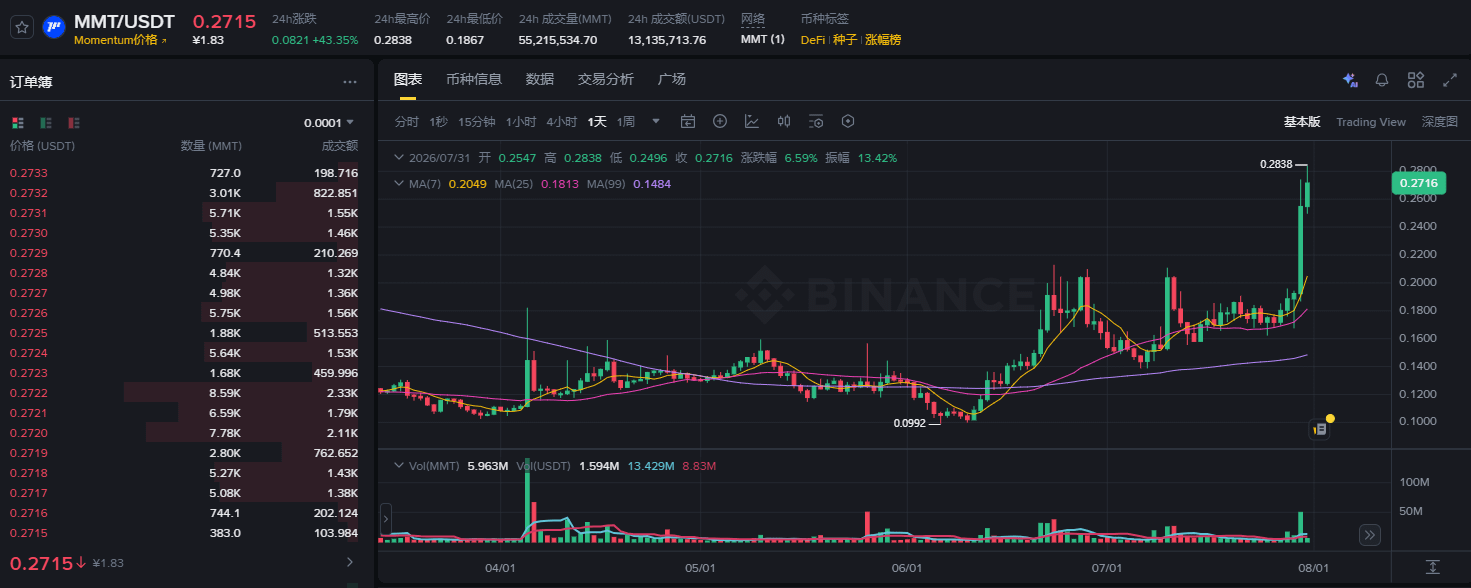
Task: Click the 0.2716 current price label on axis
Action: pos(1418,183)
